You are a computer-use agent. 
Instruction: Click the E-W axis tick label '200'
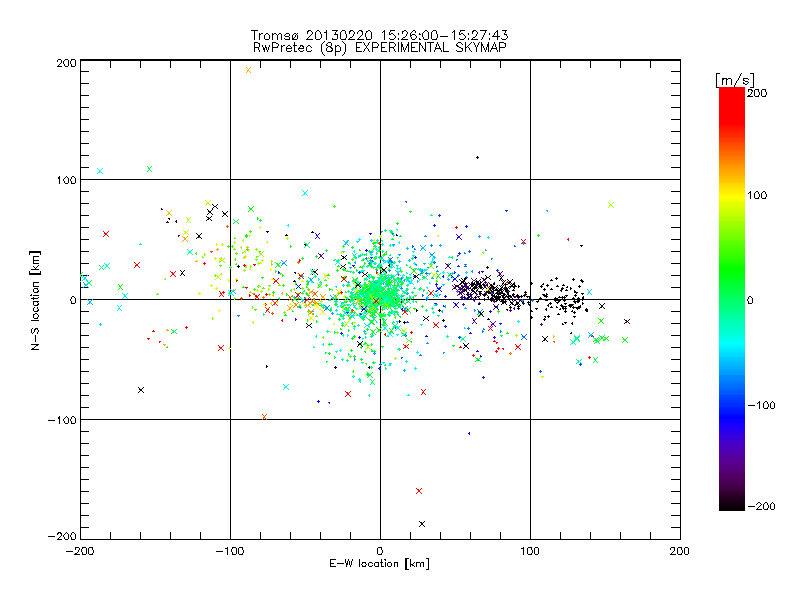(x=680, y=551)
